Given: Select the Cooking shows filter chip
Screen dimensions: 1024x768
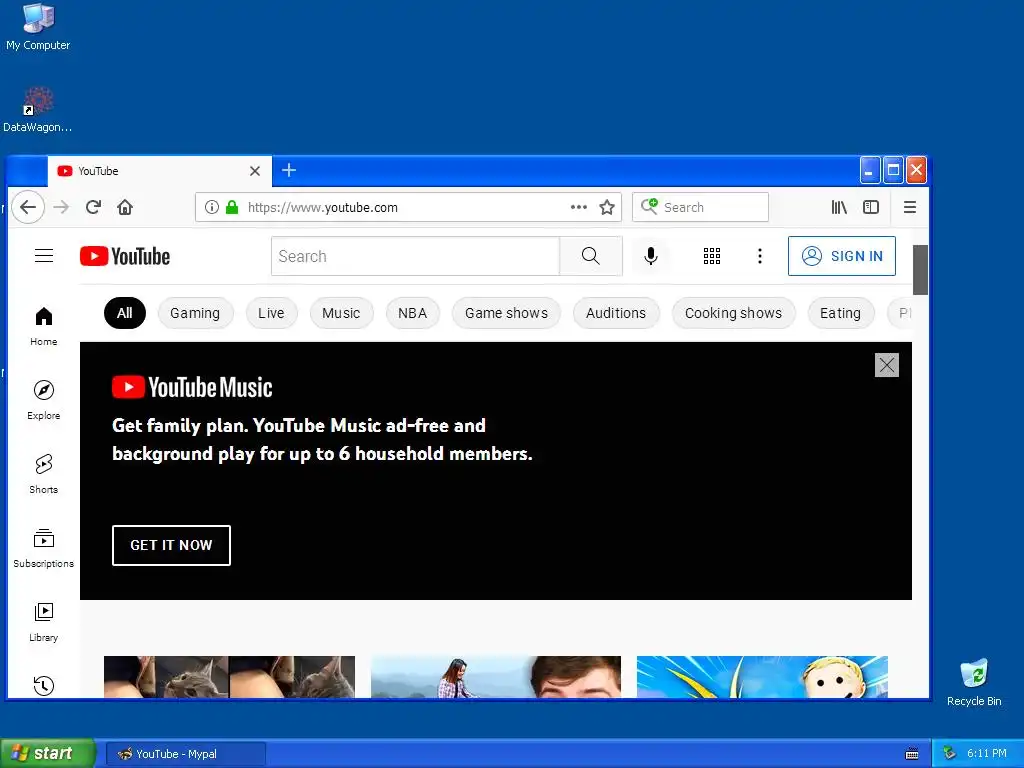Looking at the screenshot, I should (733, 313).
